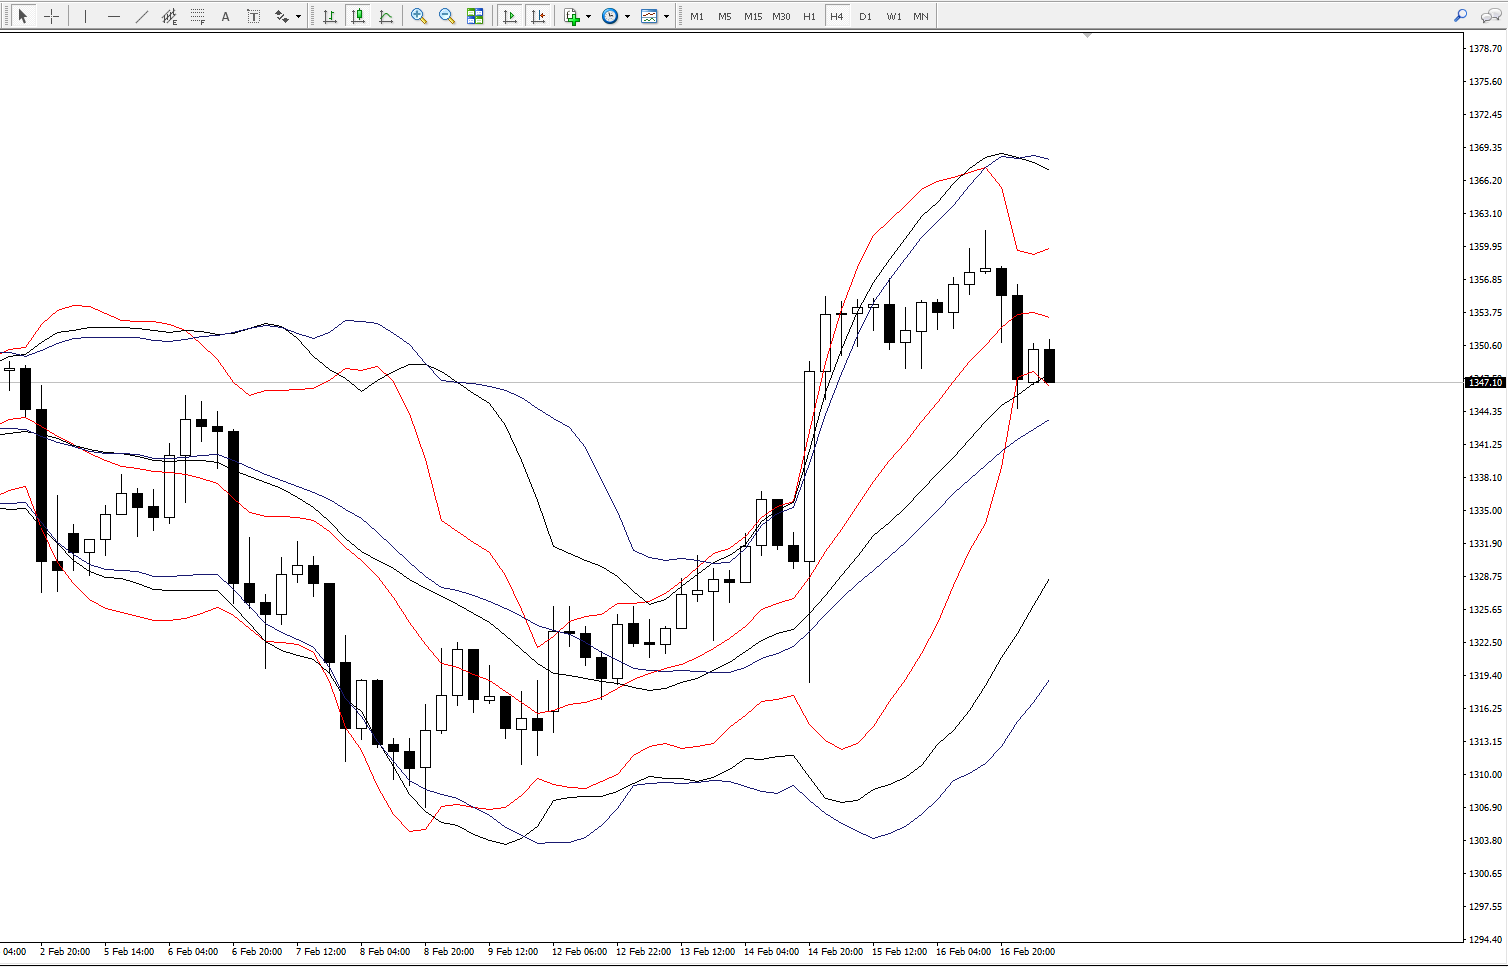The image size is (1508, 967).
Task: Open the search magnifier icon
Action: (x=1460, y=16)
